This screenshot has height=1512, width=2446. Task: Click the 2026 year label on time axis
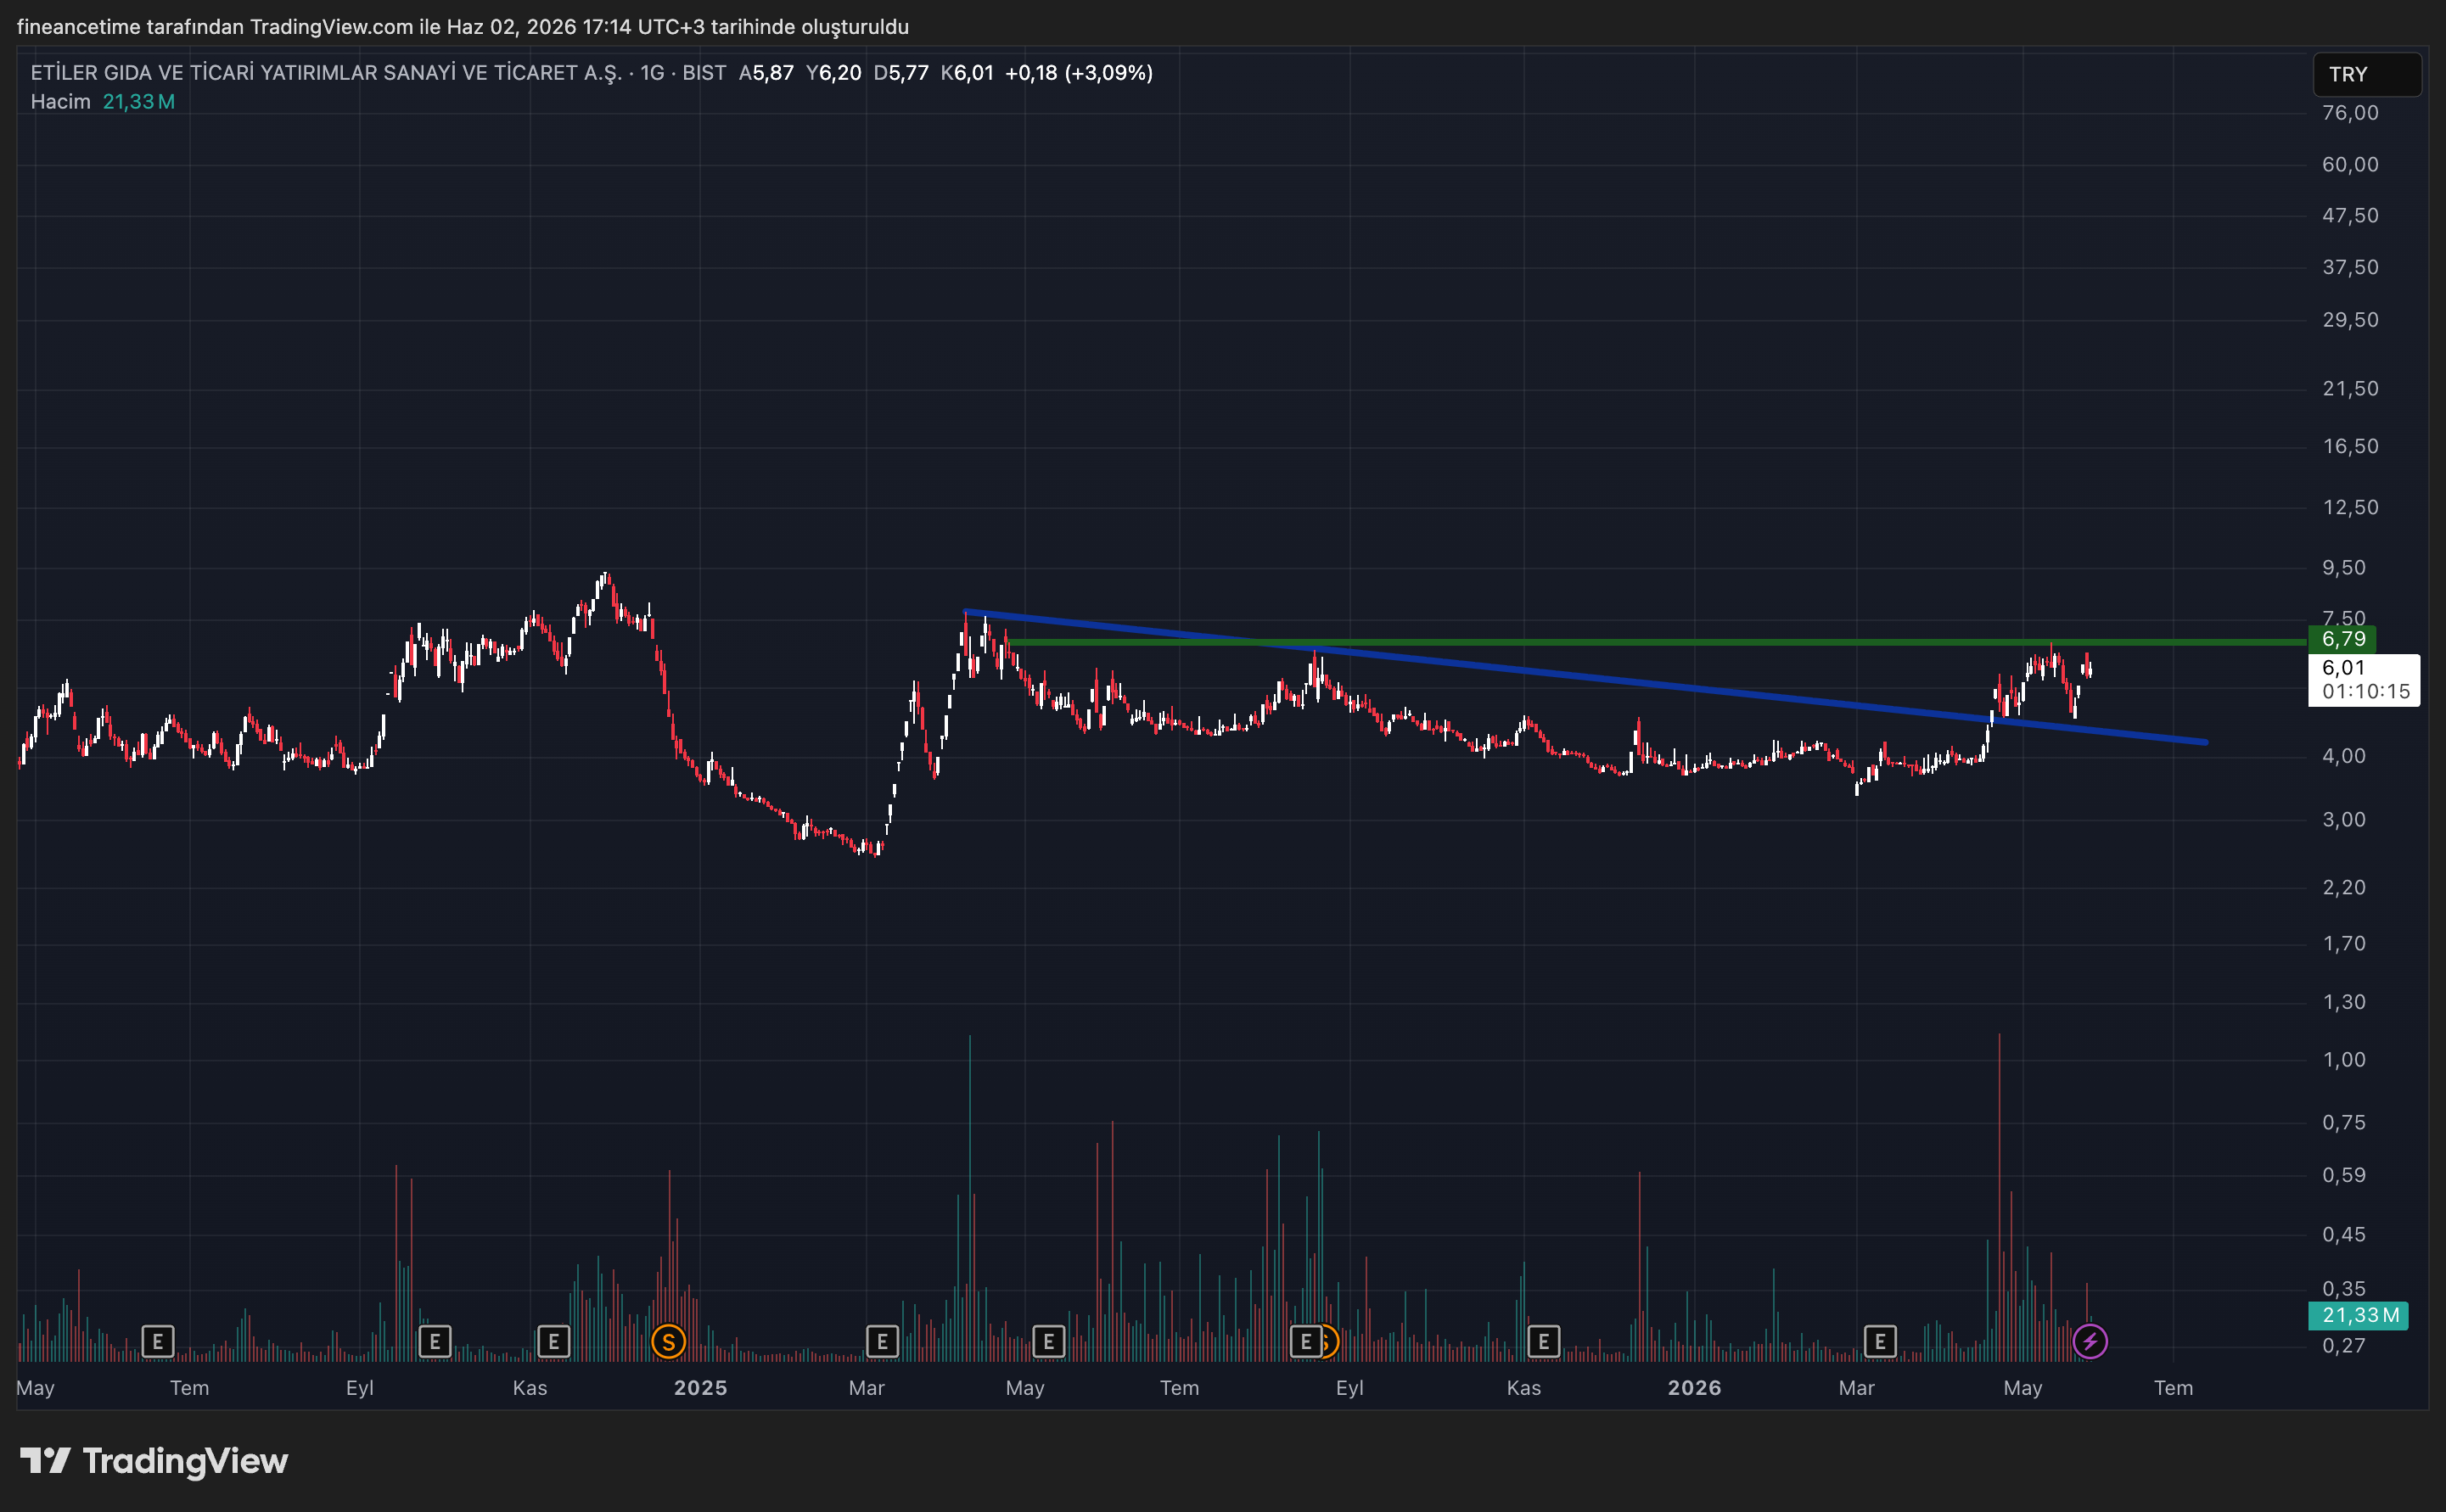coord(1694,1388)
